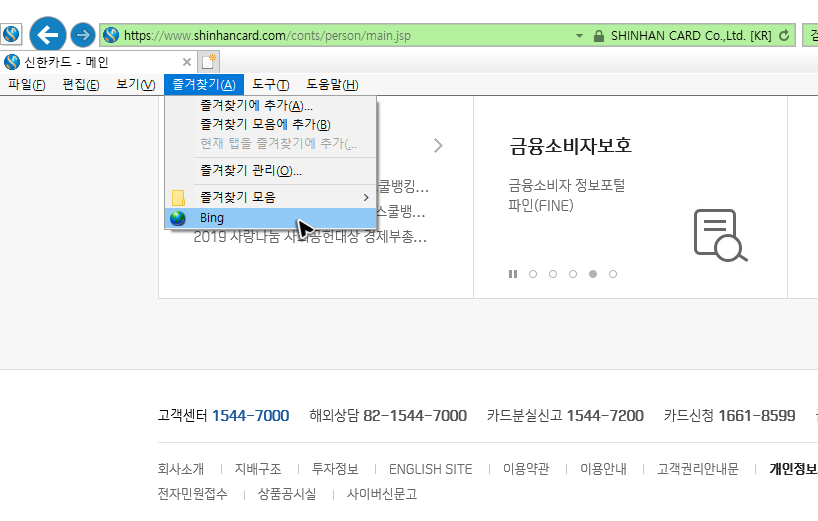
Task: Click the refresh icon in address bar
Action: tap(784, 35)
